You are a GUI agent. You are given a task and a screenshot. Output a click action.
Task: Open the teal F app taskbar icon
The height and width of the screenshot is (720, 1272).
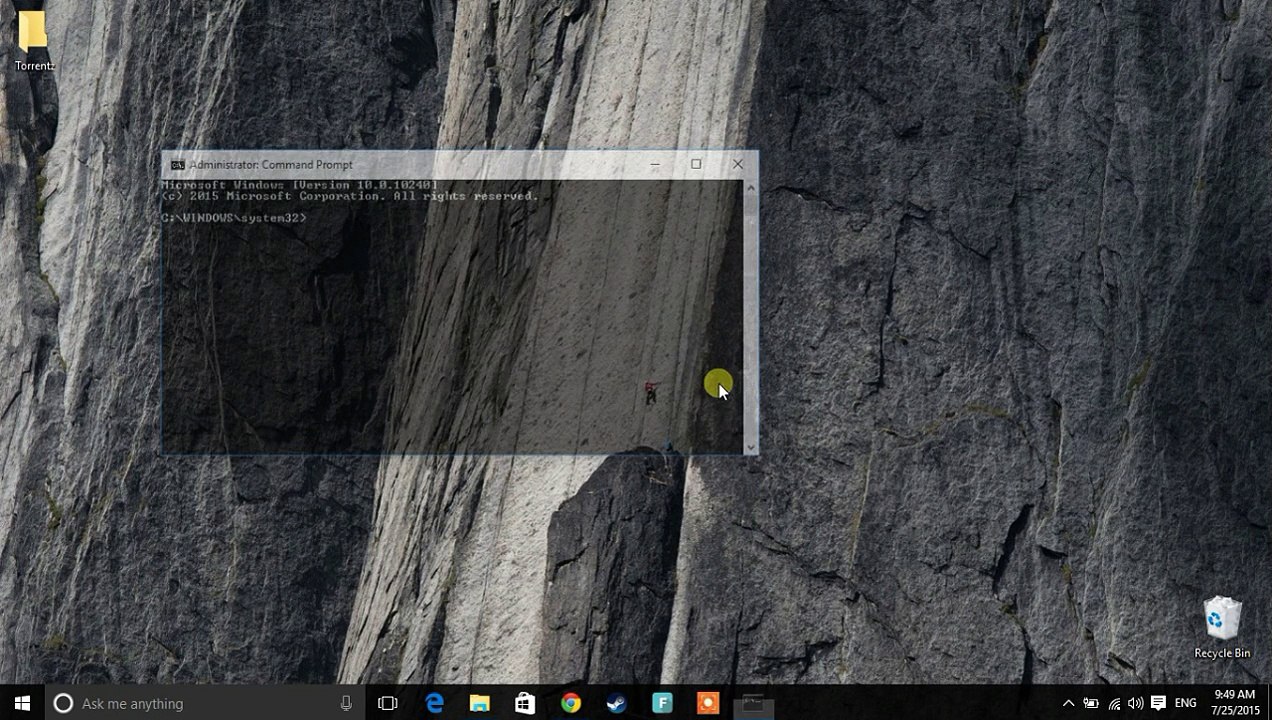coord(662,703)
